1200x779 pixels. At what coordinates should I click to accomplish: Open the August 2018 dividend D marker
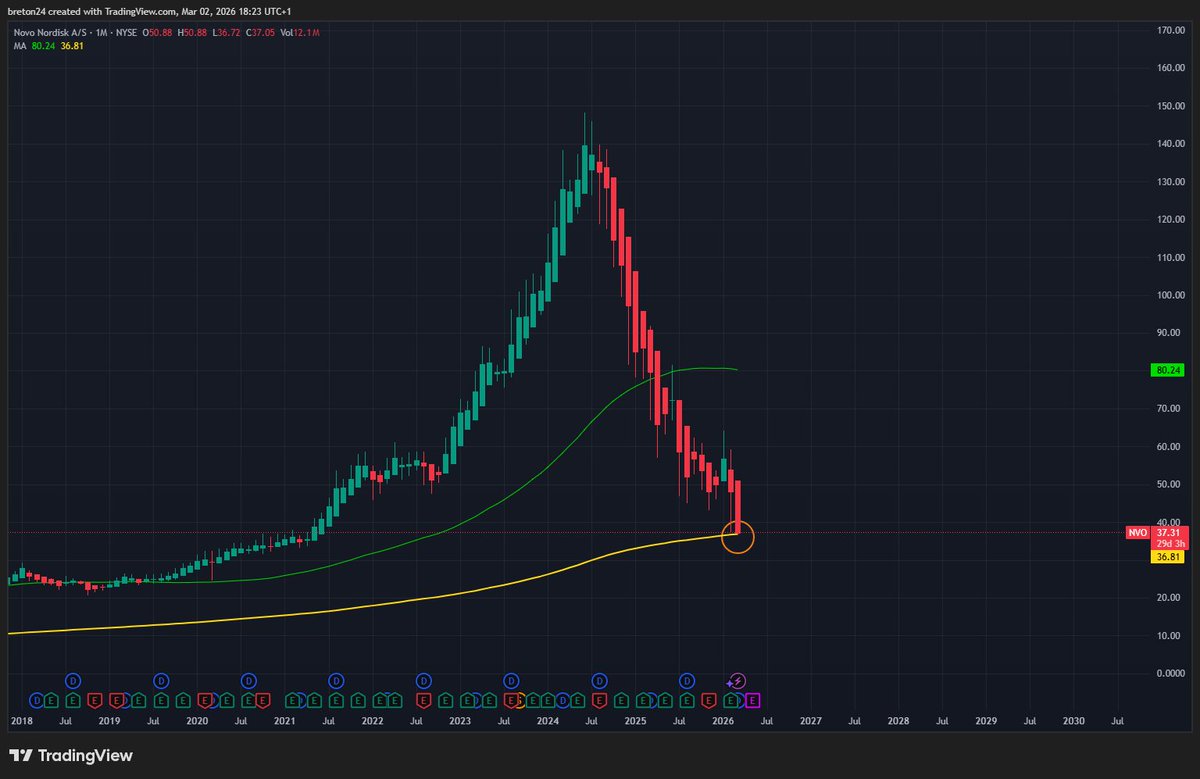(x=73, y=681)
